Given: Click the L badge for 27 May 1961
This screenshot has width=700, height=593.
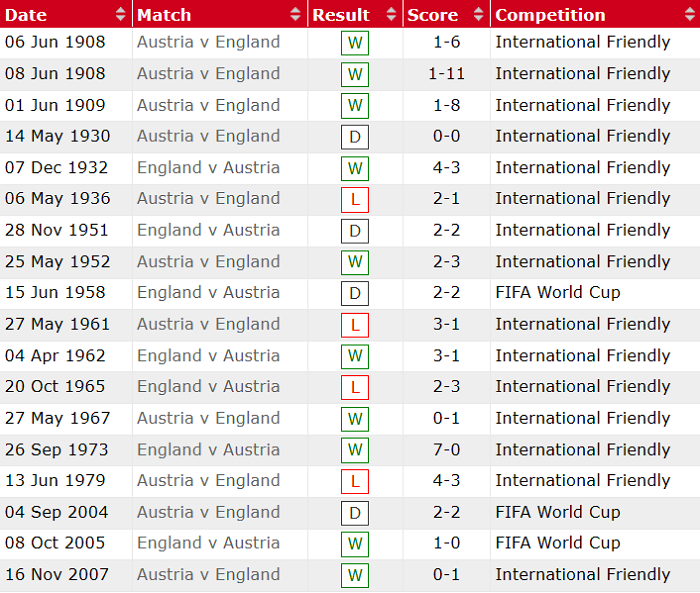Looking at the screenshot, I should point(355,325).
